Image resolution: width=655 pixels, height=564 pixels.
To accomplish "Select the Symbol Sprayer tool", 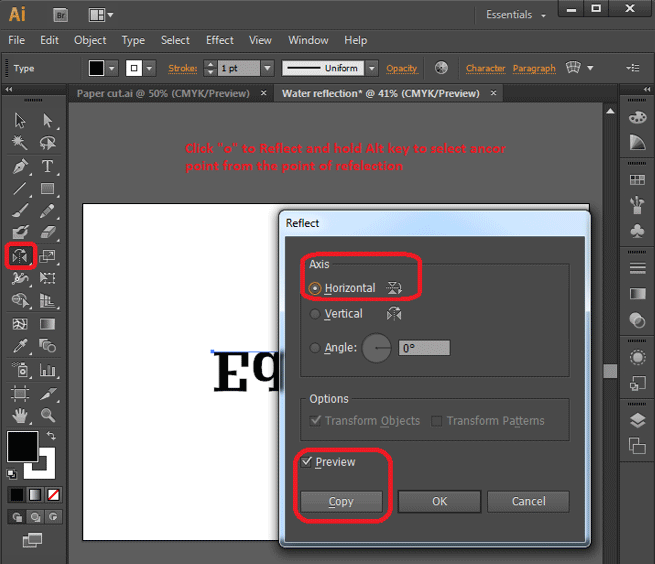I will [x=20, y=370].
